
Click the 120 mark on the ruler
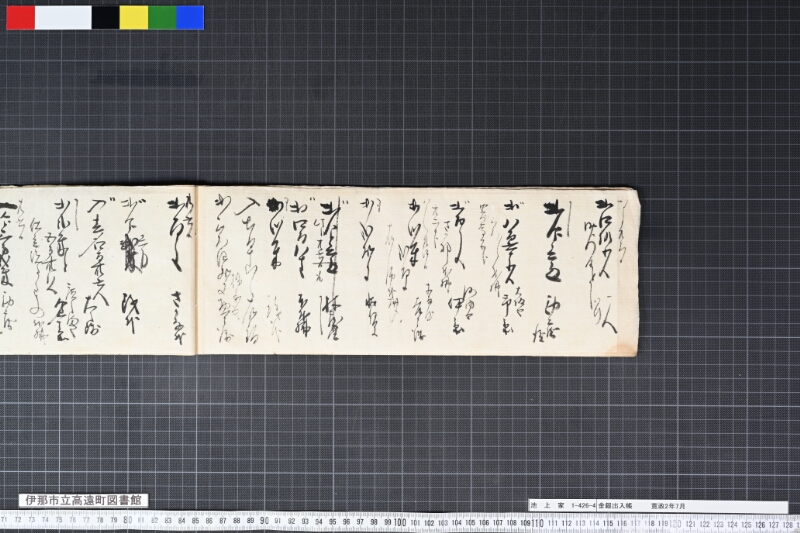(x=675, y=523)
